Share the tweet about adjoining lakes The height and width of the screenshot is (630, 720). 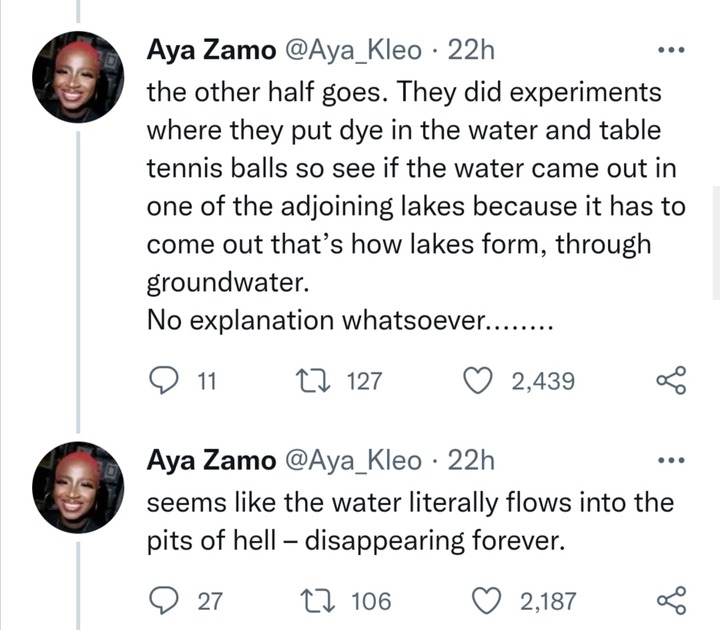click(x=671, y=381)
